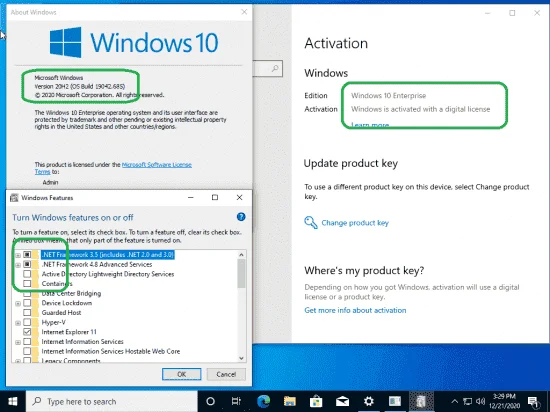Expand Device Lockdown tree node
Screen dimensions: 550x412
(x=18, y=303)
